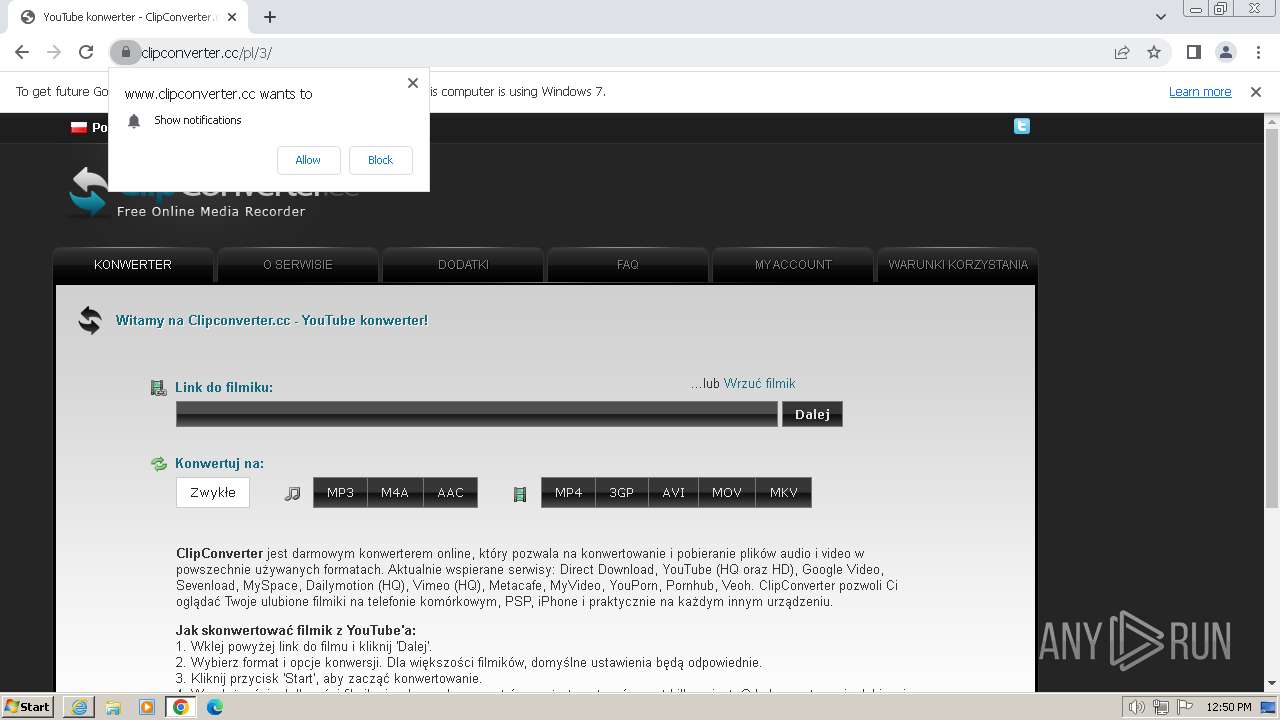Select the Zwykłe conversion option
Screen dimensions: 1280x720
click(x=213, y=493)
